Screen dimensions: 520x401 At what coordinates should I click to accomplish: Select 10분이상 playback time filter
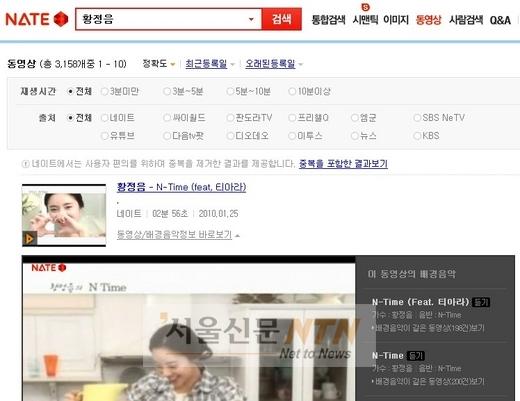[x=292, y=91]
